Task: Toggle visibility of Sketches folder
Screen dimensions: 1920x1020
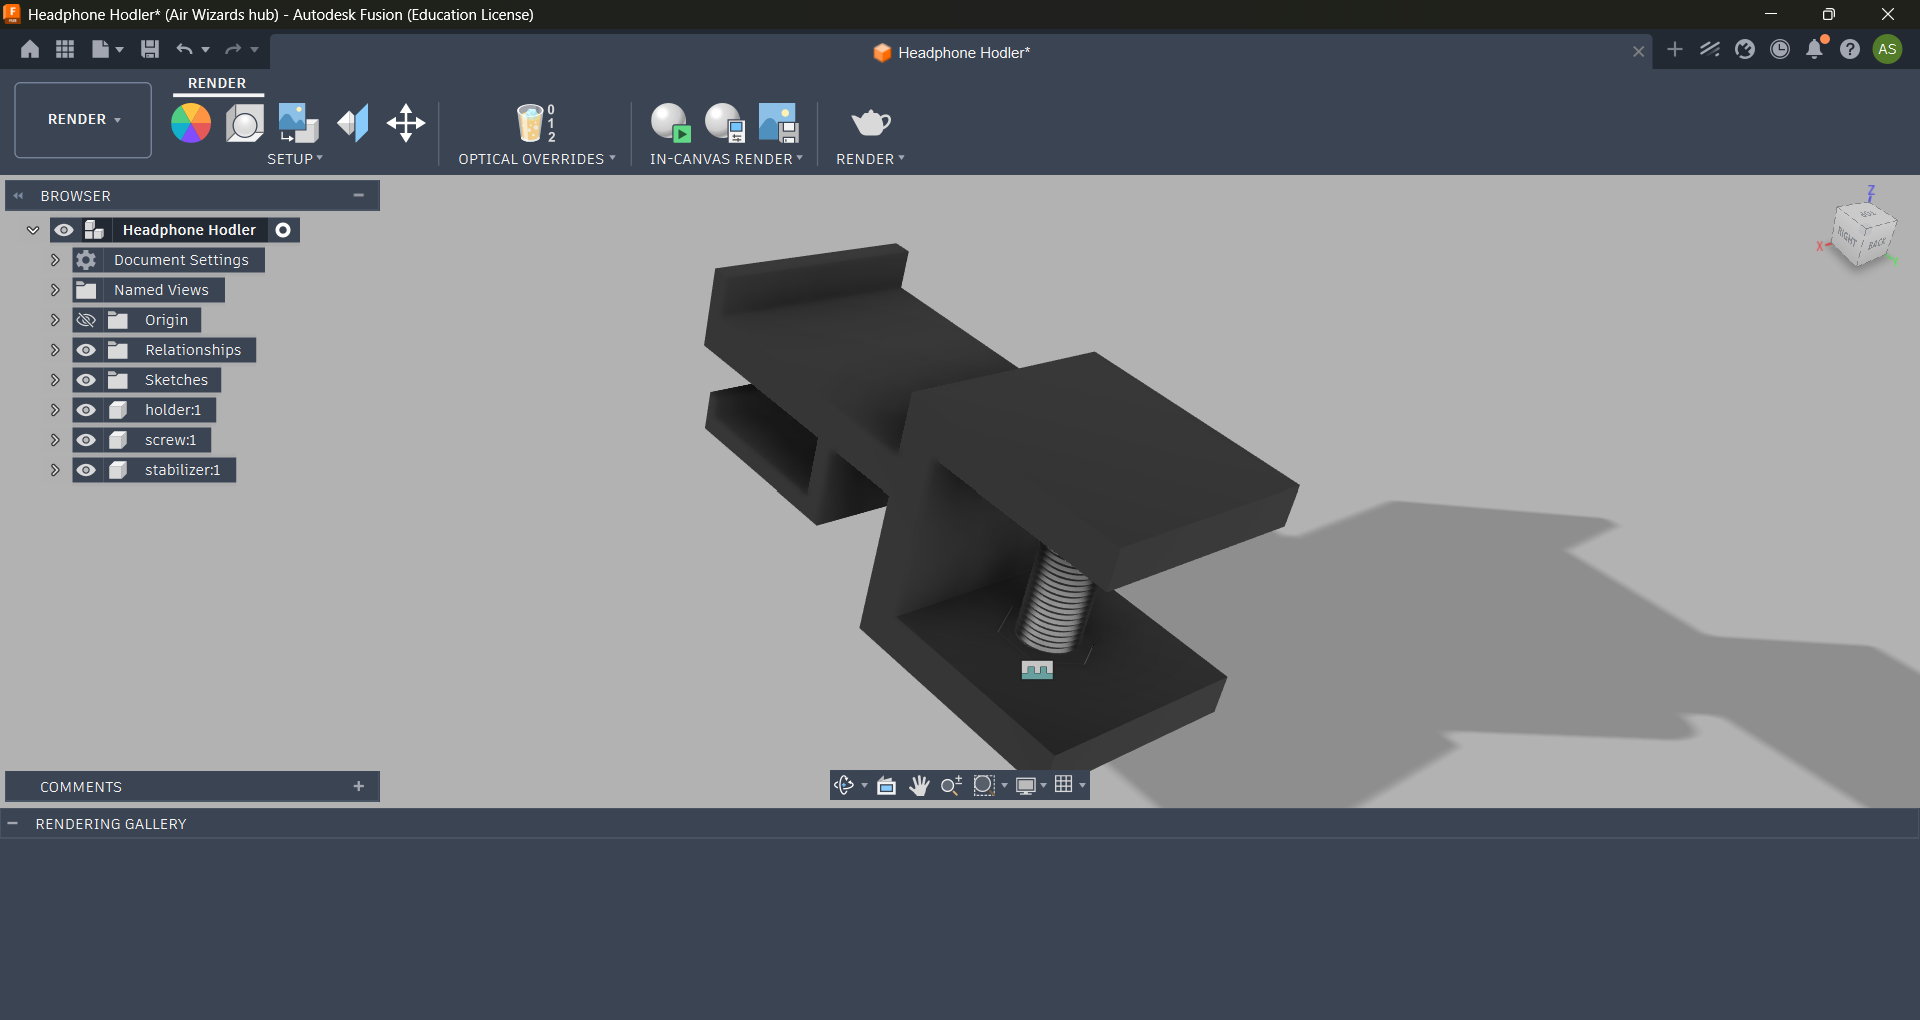Action: pyautogui.click(x=86, y=380)
